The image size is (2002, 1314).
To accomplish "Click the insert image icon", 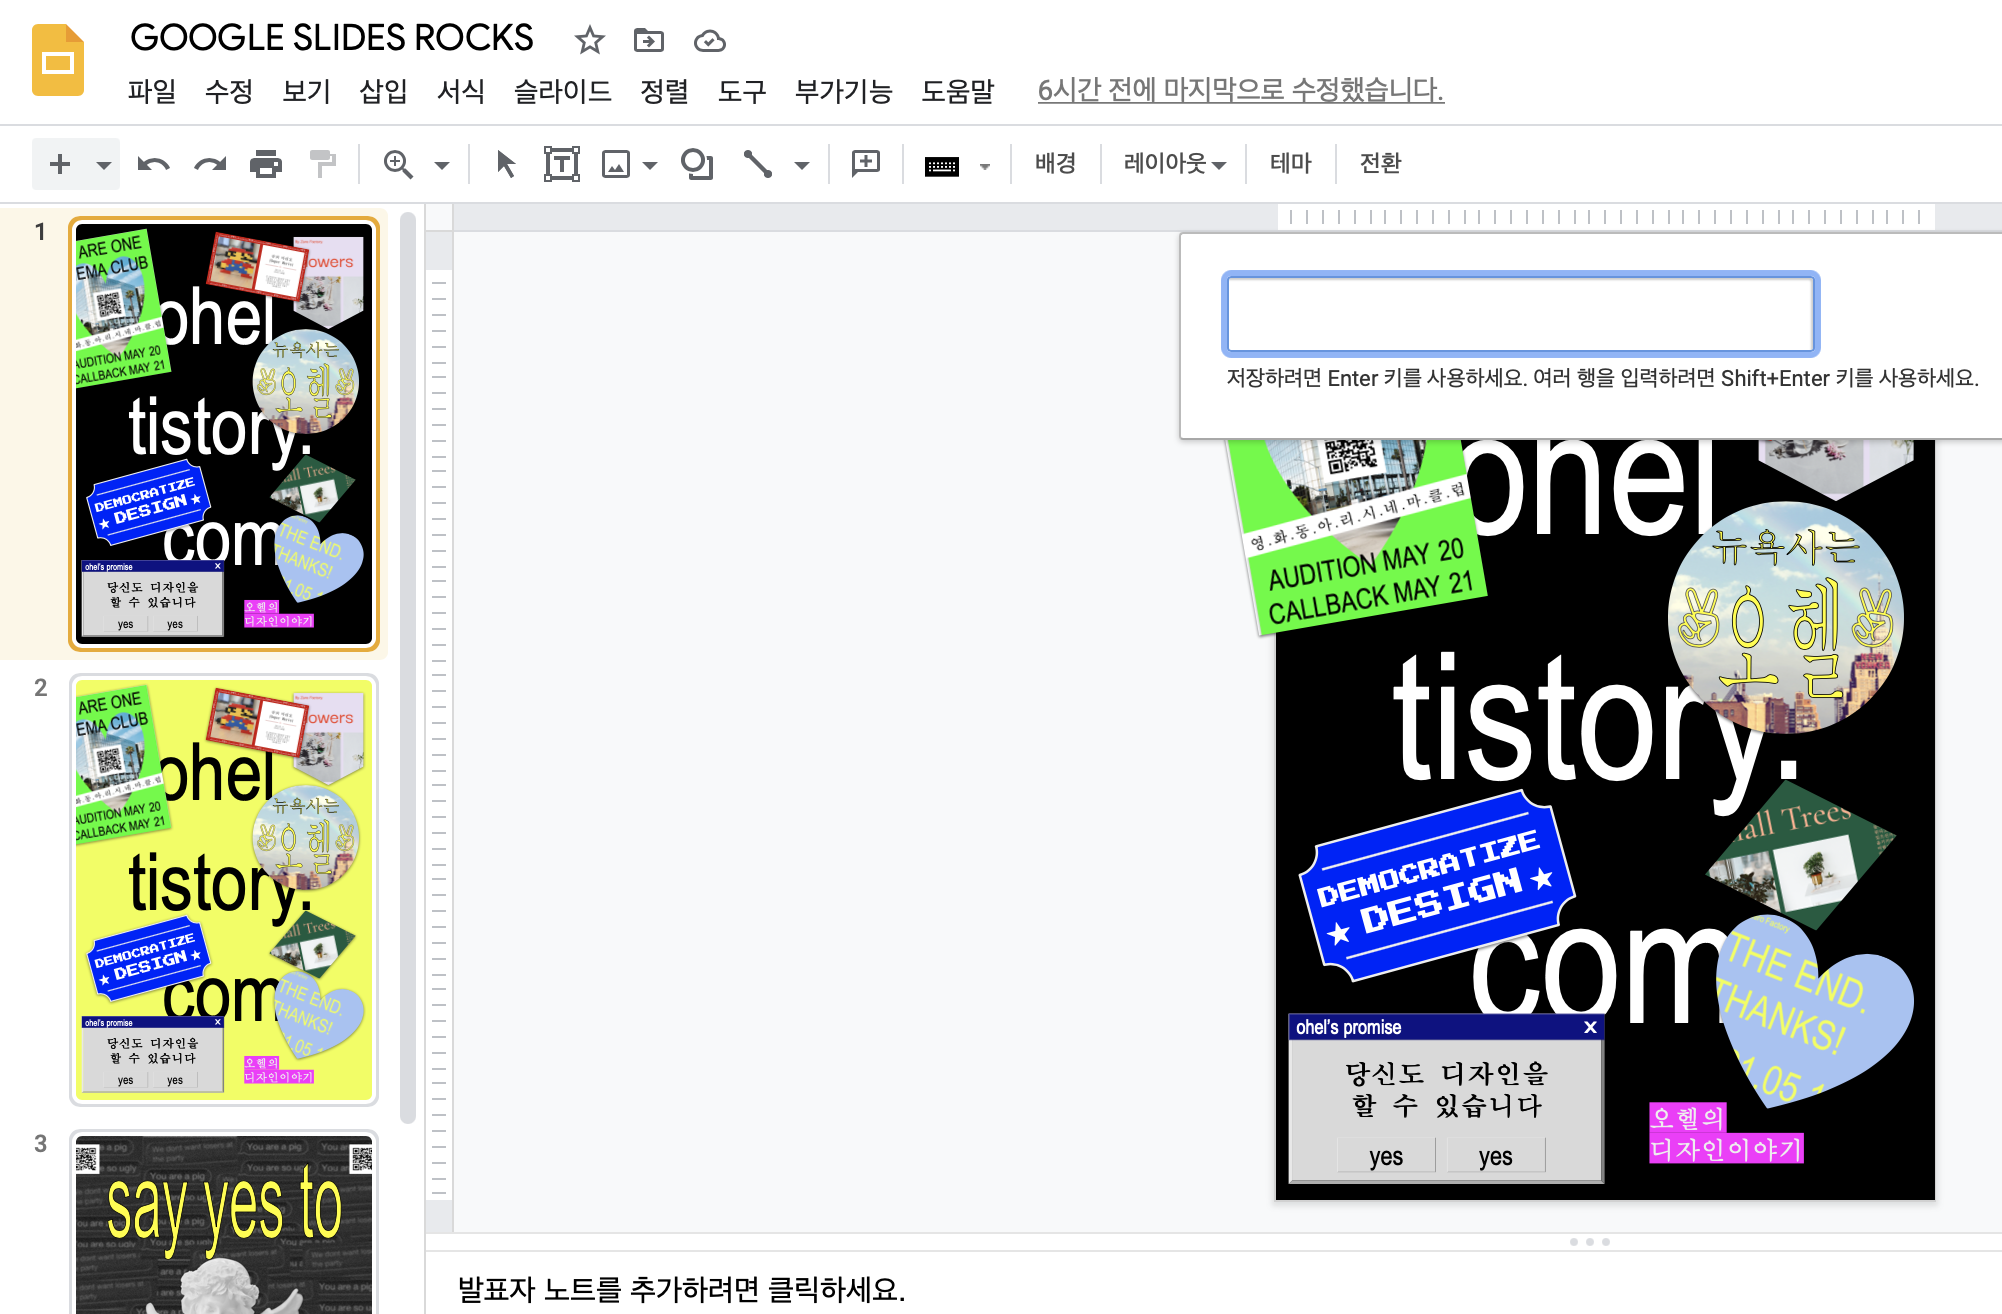I will 616,163.
